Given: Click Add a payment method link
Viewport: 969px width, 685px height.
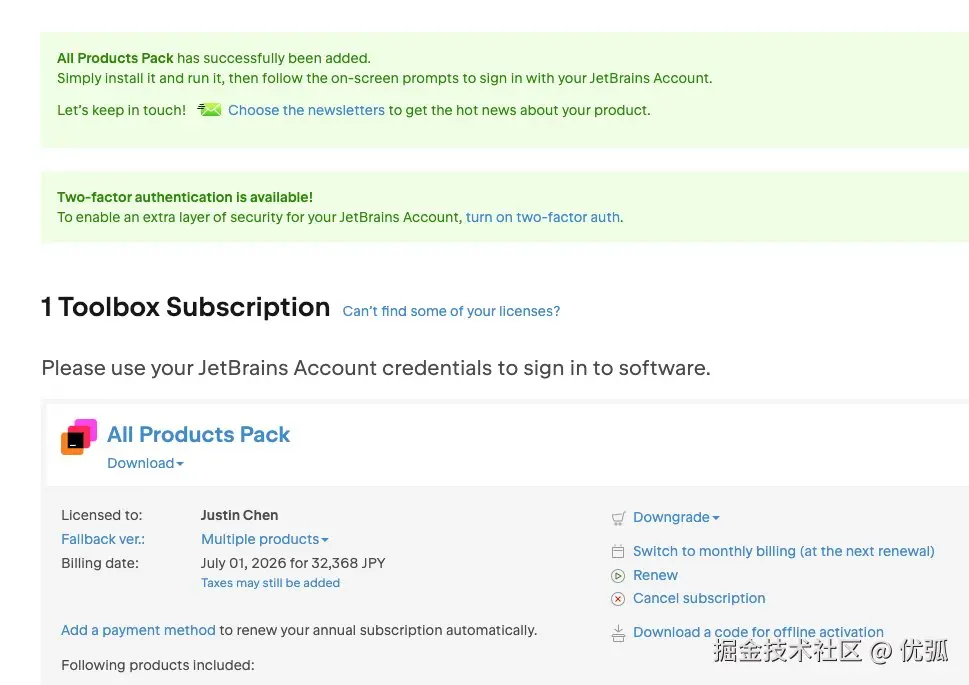Looking at the screenshot, I should 138,630.
